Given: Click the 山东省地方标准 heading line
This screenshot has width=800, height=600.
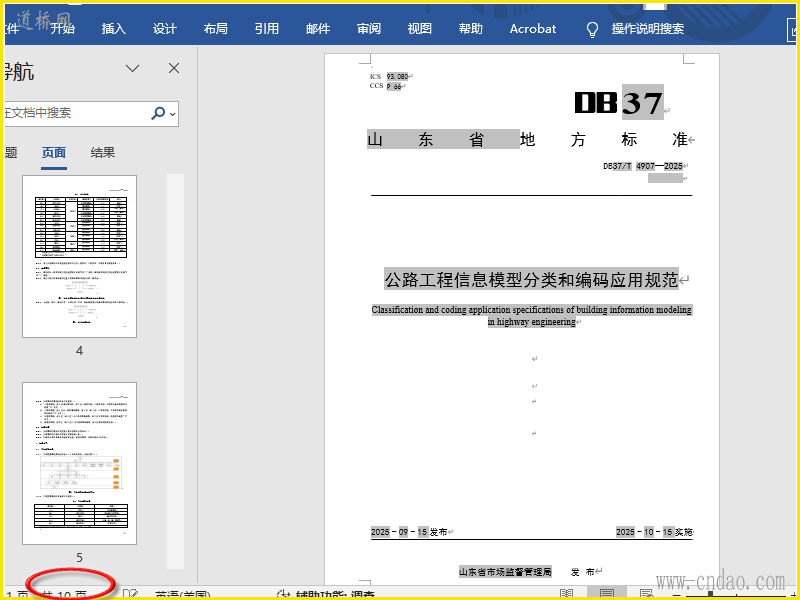Looking at the screenshot, I should (528, 139).
